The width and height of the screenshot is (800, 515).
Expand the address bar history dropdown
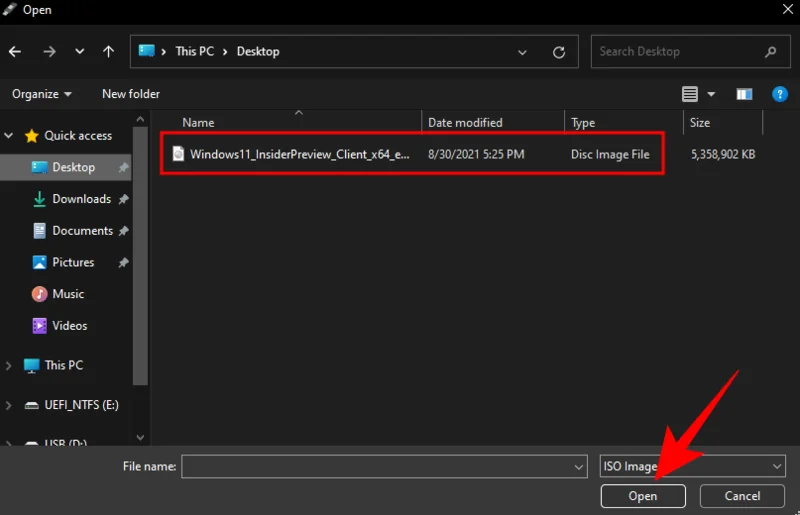pos(522,52)
